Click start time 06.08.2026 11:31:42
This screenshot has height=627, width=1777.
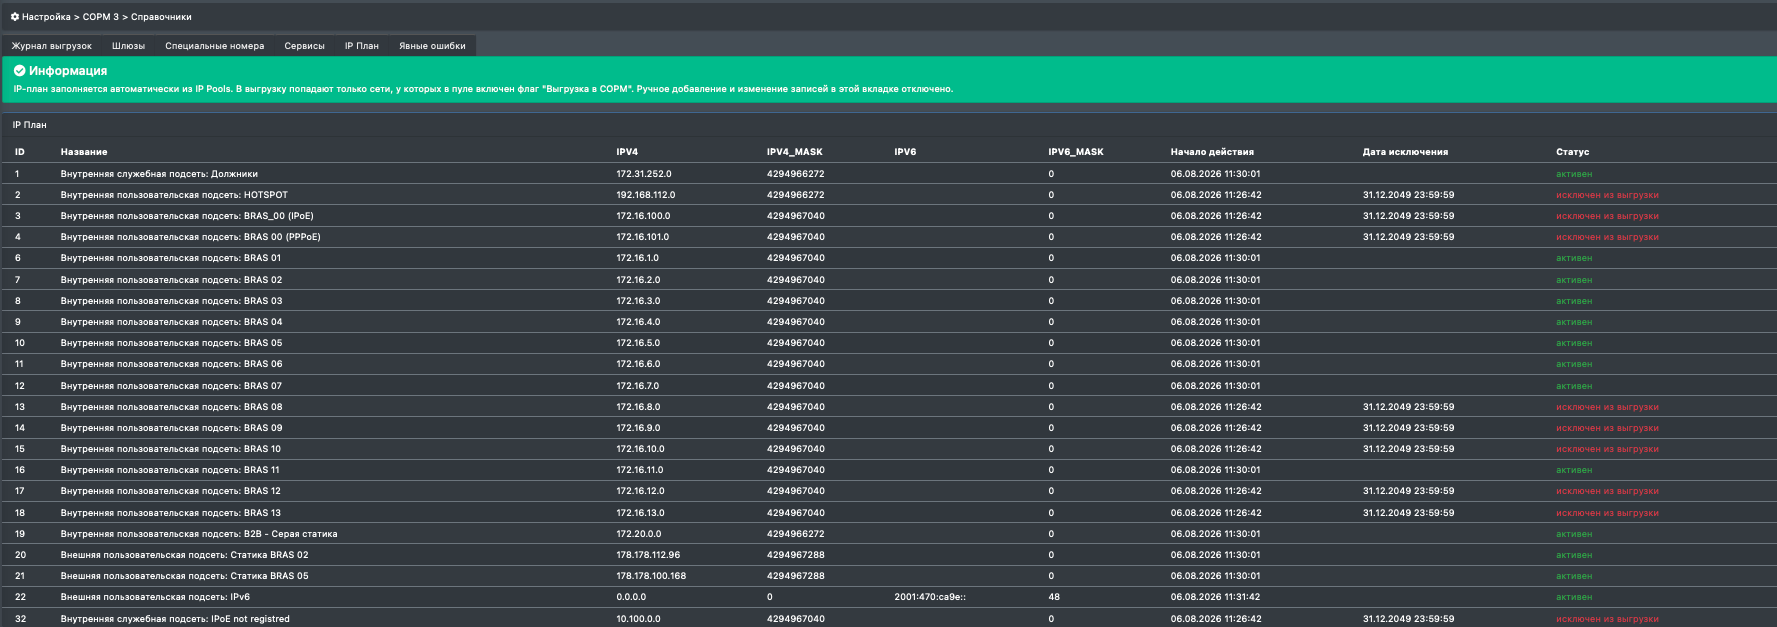point(1215,597)
